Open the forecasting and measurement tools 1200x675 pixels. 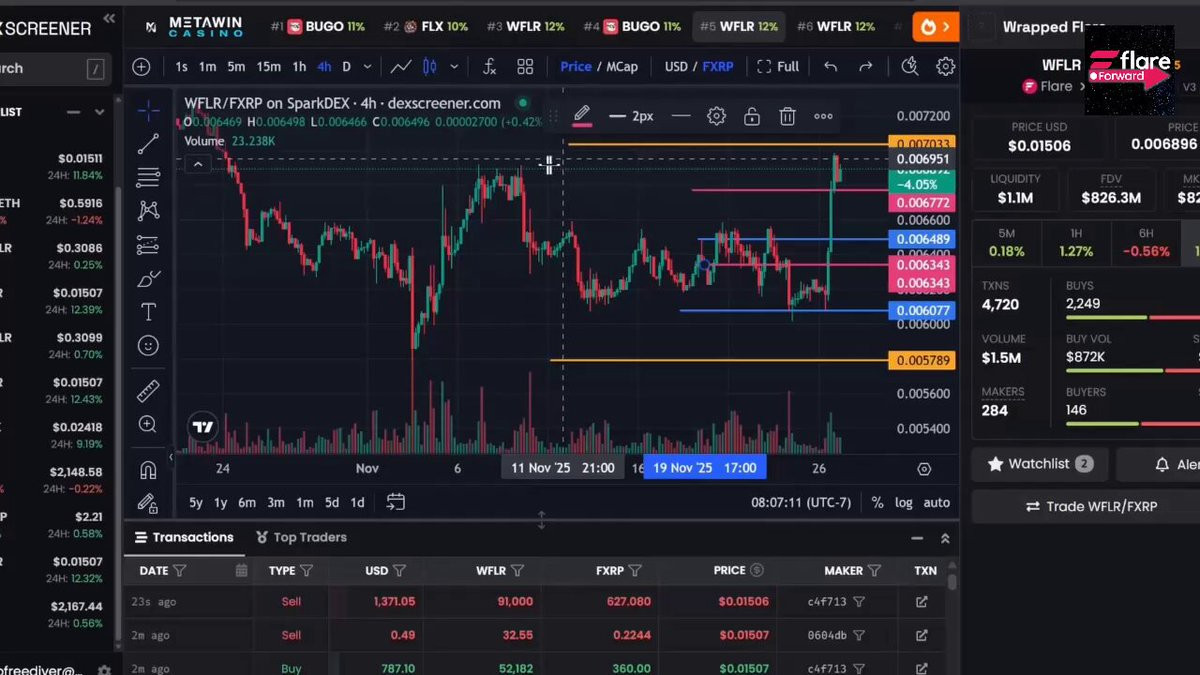(148, 245)
